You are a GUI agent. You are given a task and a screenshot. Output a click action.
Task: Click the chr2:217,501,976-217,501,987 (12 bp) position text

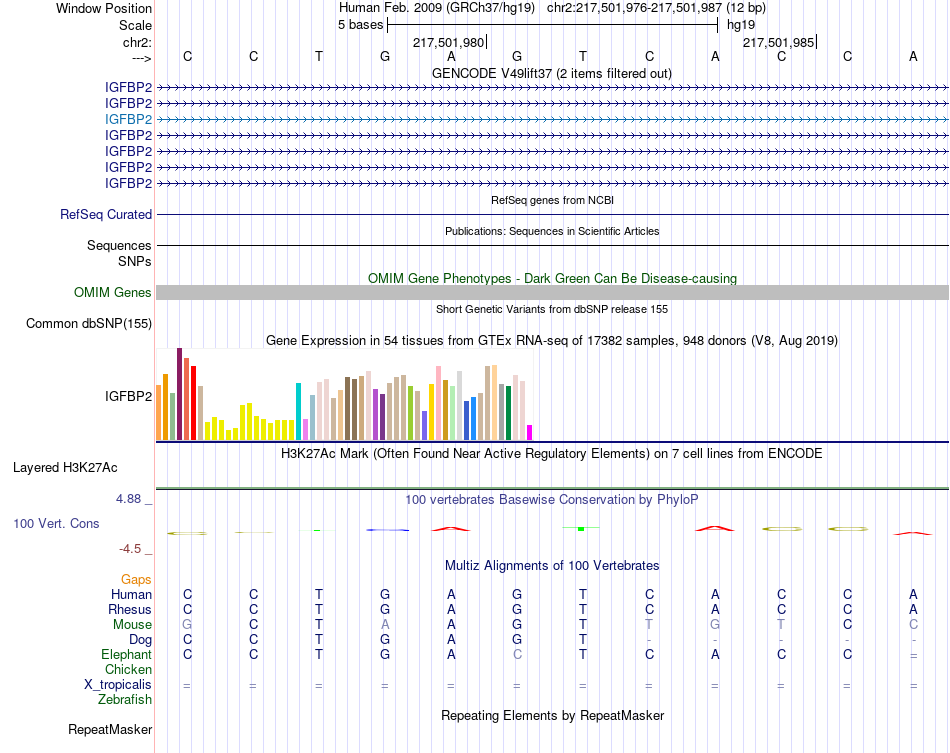656,8
